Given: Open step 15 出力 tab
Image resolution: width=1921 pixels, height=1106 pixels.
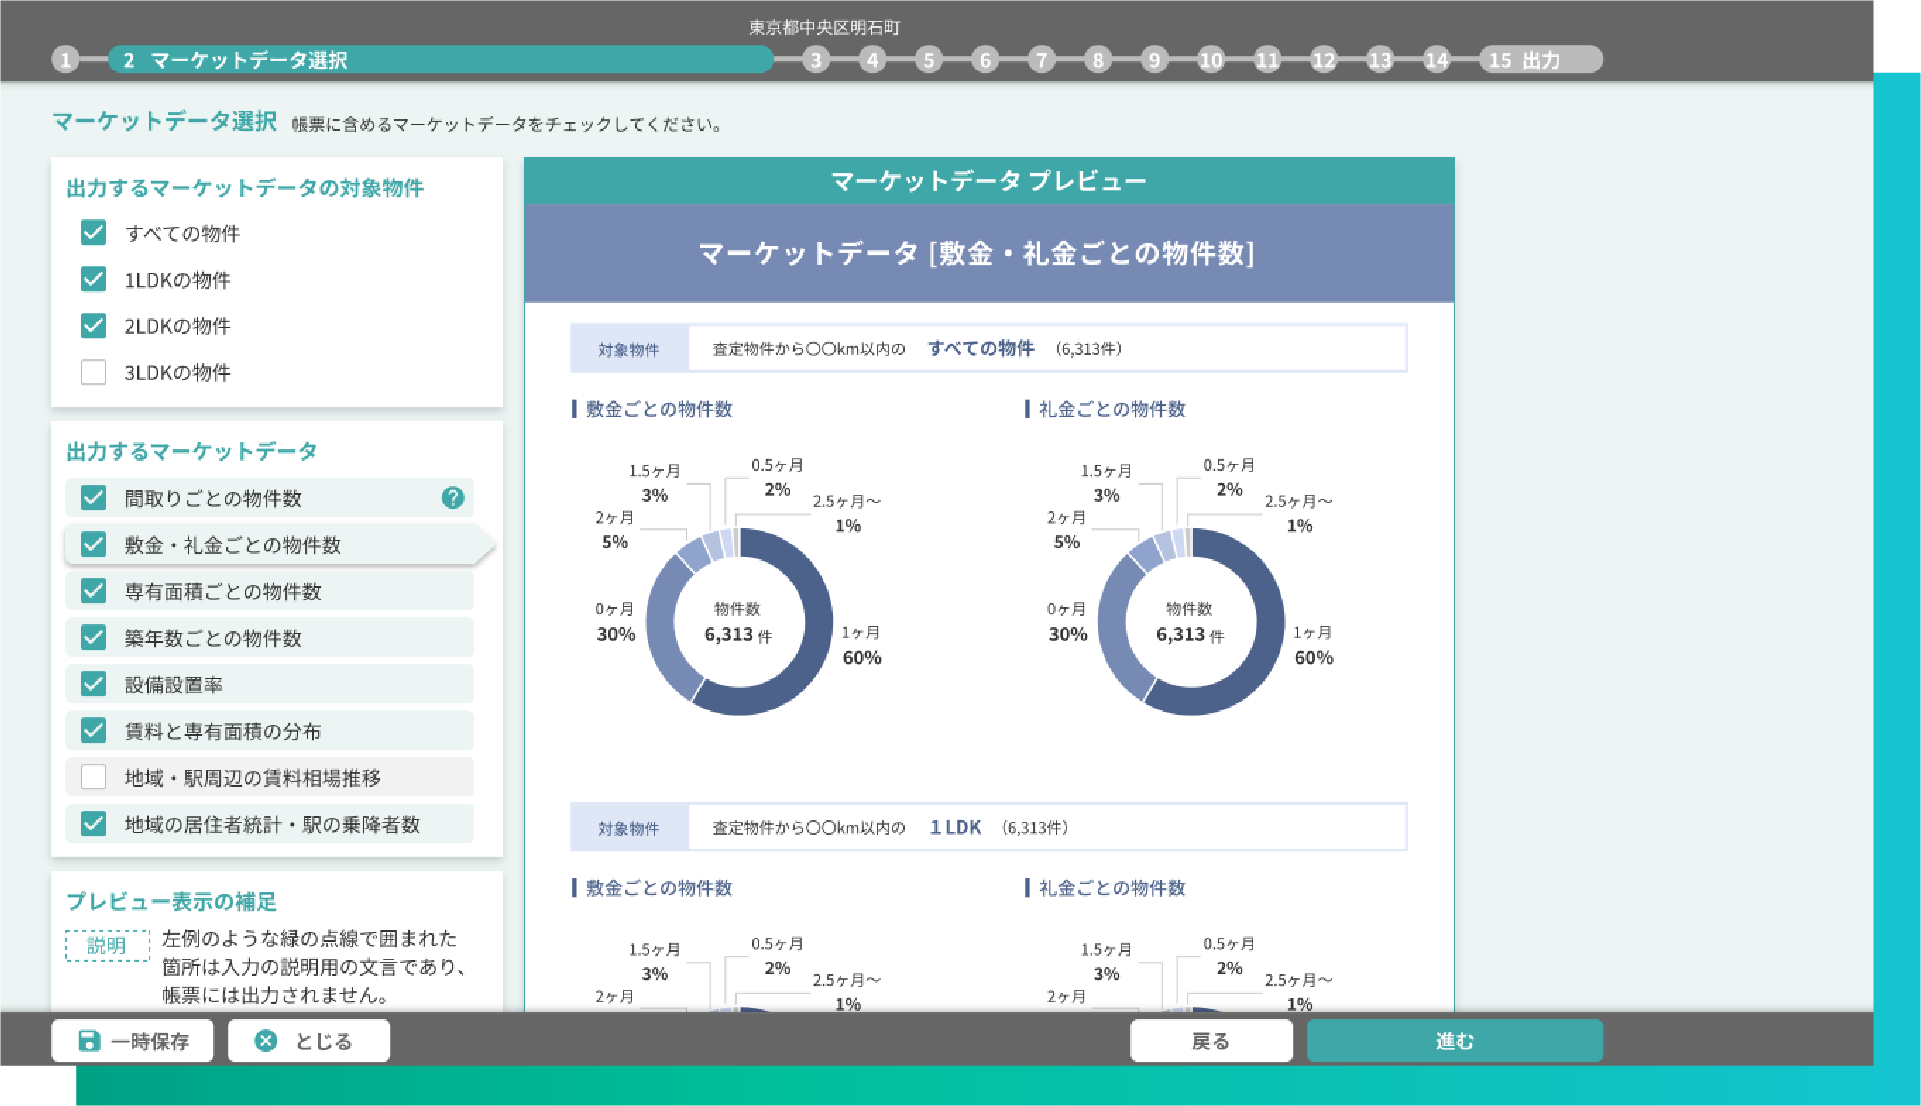Looking at the screenshot, I should pos(1539,60).
